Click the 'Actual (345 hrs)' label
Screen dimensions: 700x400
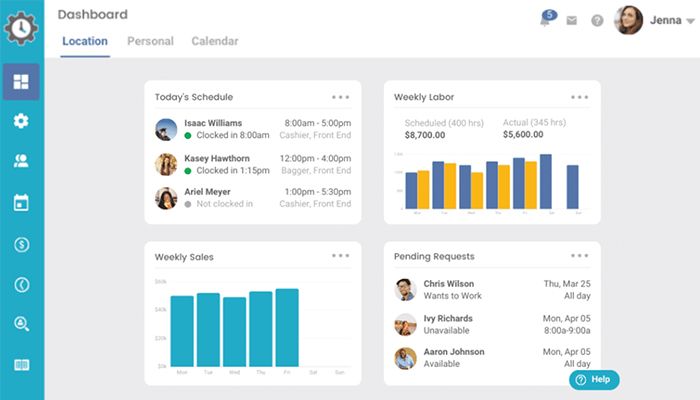click(534, 122)
